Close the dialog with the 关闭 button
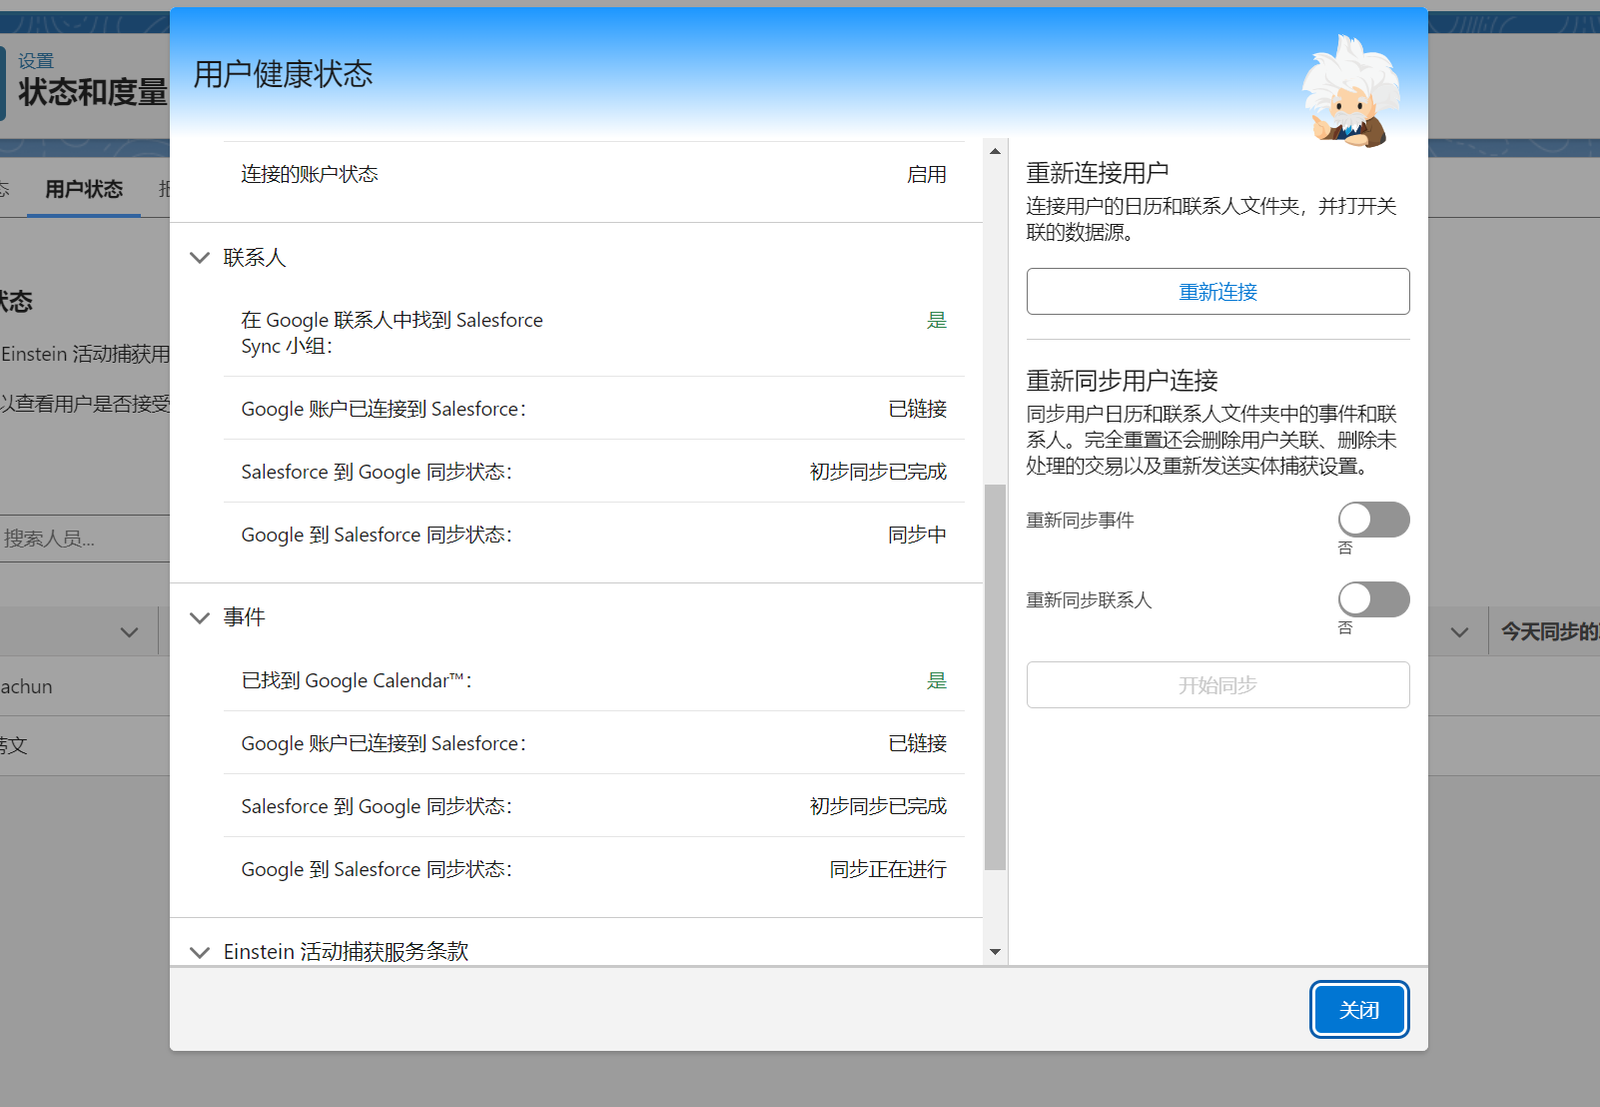This screenshot has width=1600, height=1107. [1358, 1009]
